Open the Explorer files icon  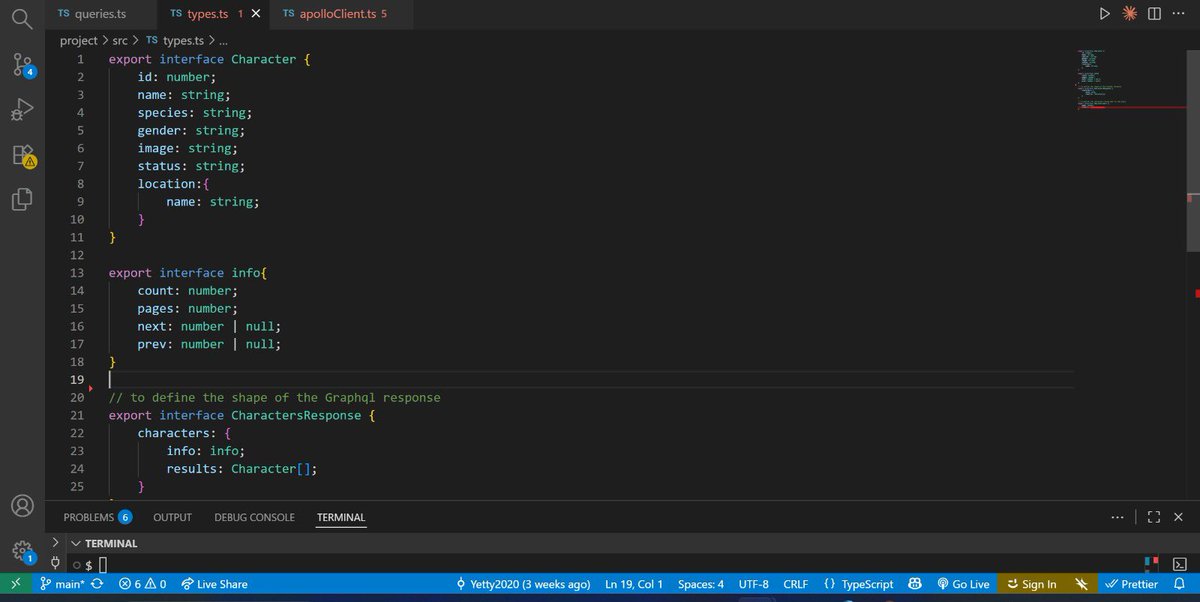click(22, 200)
